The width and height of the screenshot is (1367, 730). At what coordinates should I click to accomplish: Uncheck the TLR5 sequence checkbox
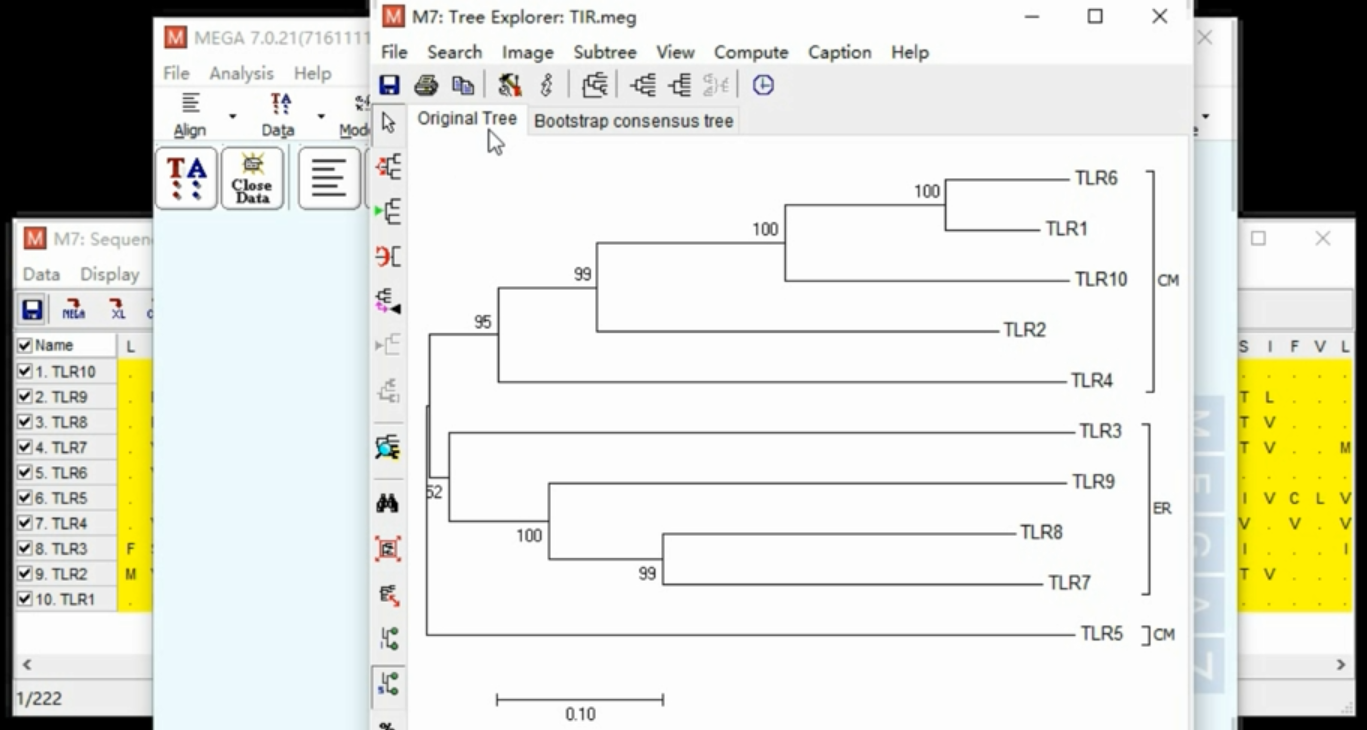25,498
